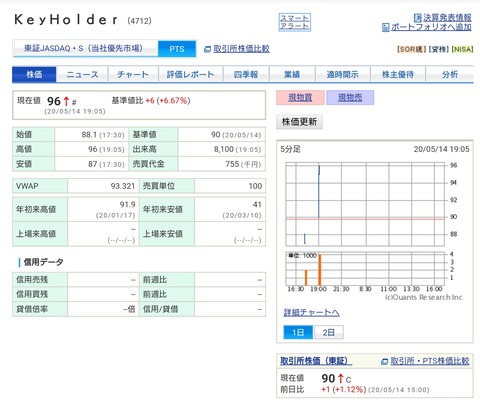Click the calendar icon beside 決算発表情報
This screenshot has height=406, width=480.
(x=418, y=18)
